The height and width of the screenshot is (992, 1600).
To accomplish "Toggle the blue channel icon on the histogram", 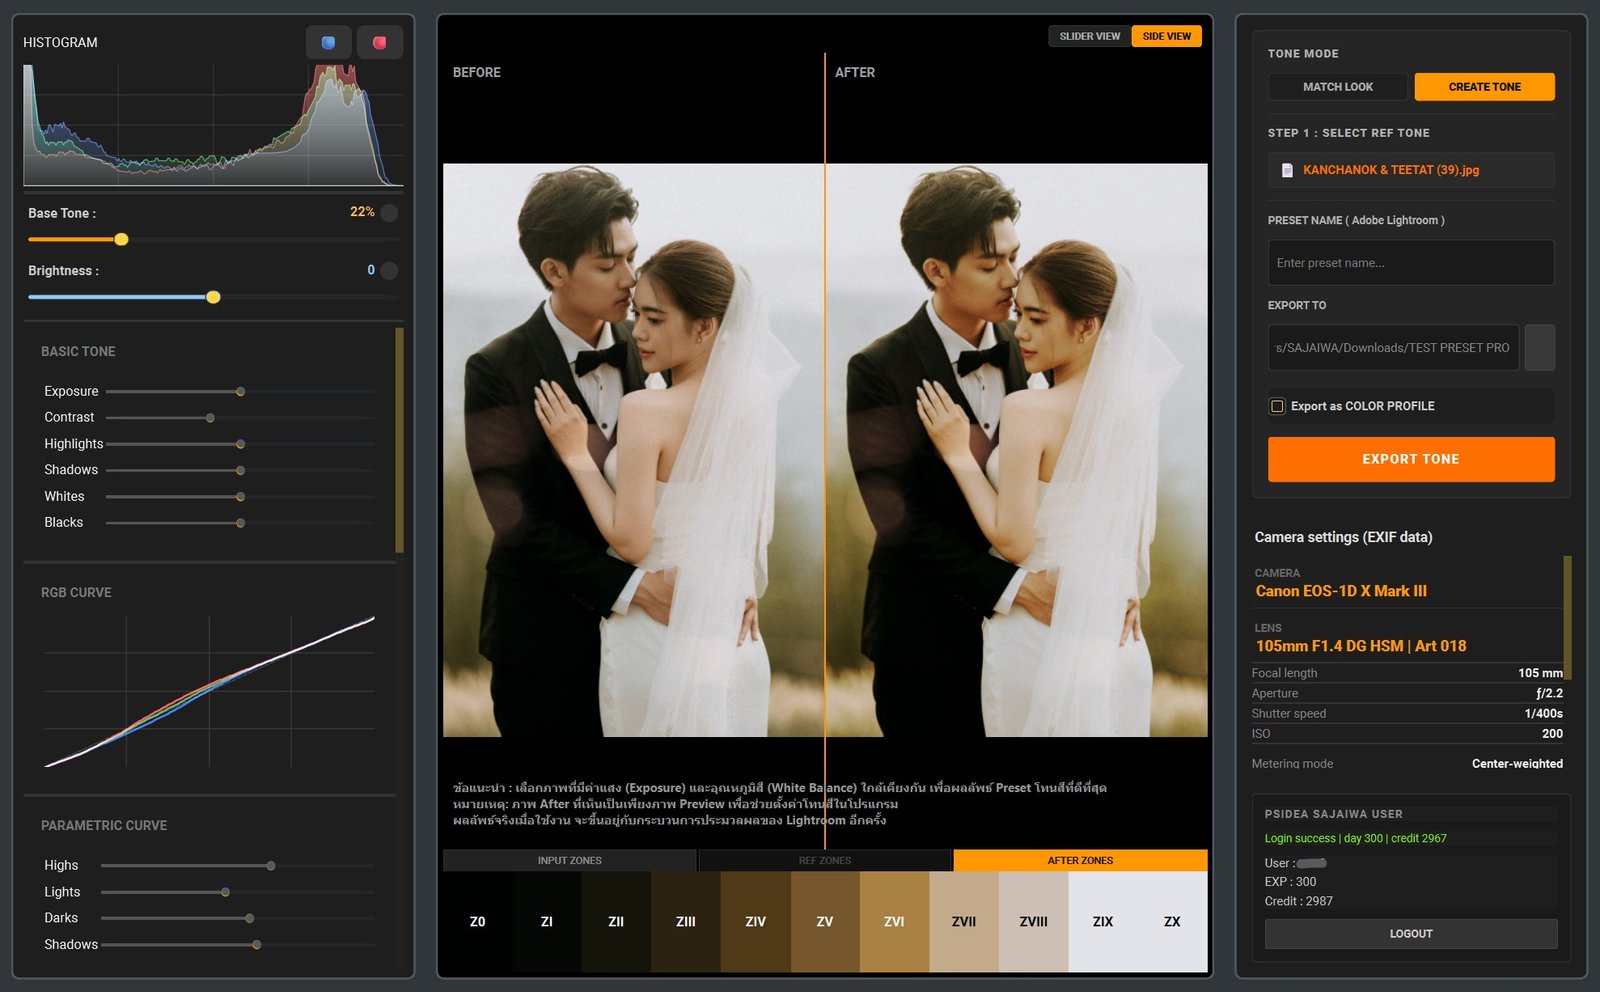I will point(329,42).
